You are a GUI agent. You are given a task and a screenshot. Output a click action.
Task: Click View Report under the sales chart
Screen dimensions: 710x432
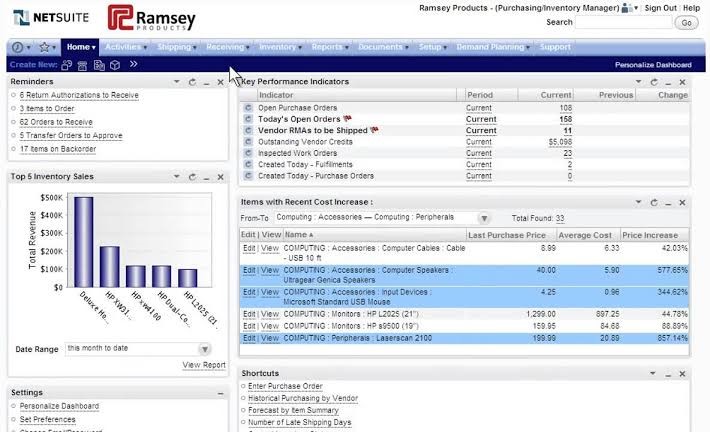point(204,365)
